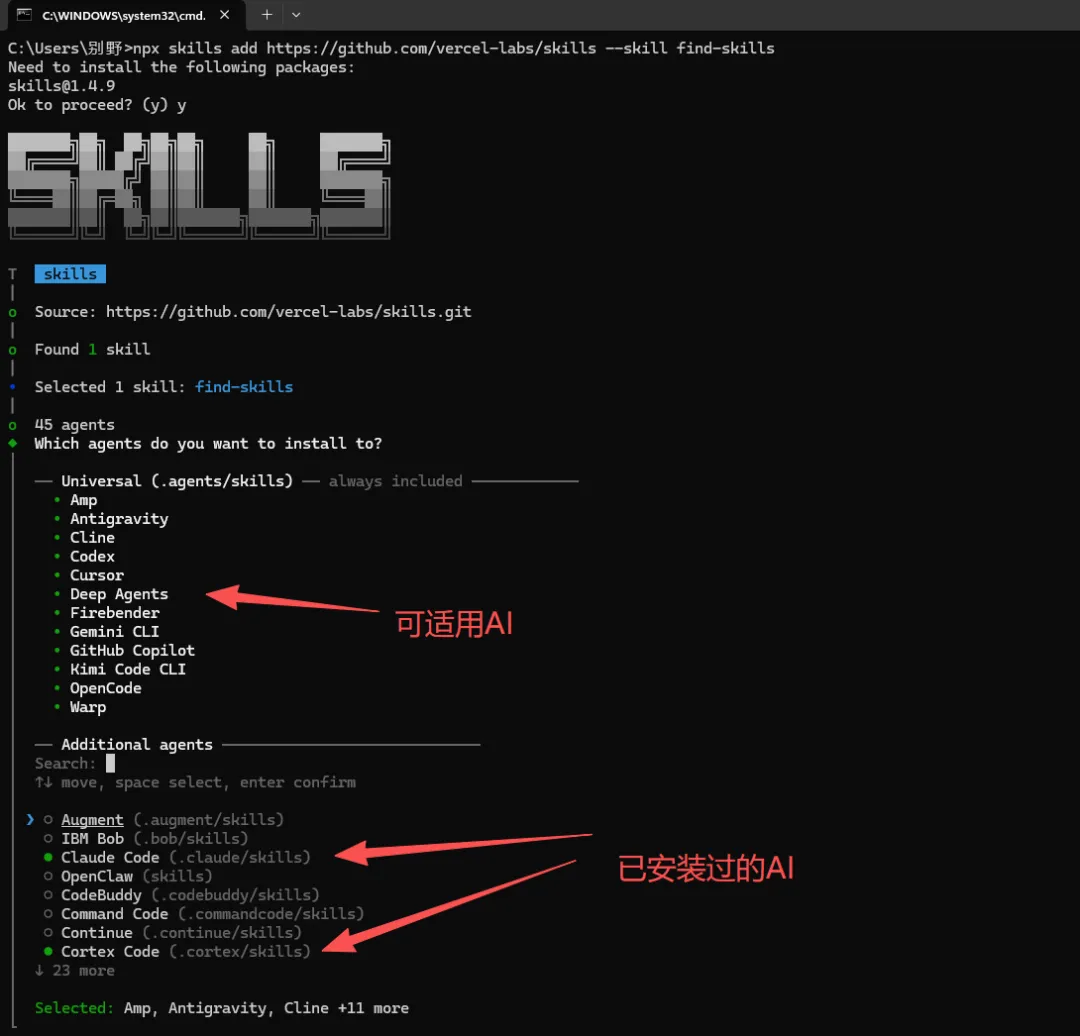Click the '(.claude/skills)' path text

240,857
